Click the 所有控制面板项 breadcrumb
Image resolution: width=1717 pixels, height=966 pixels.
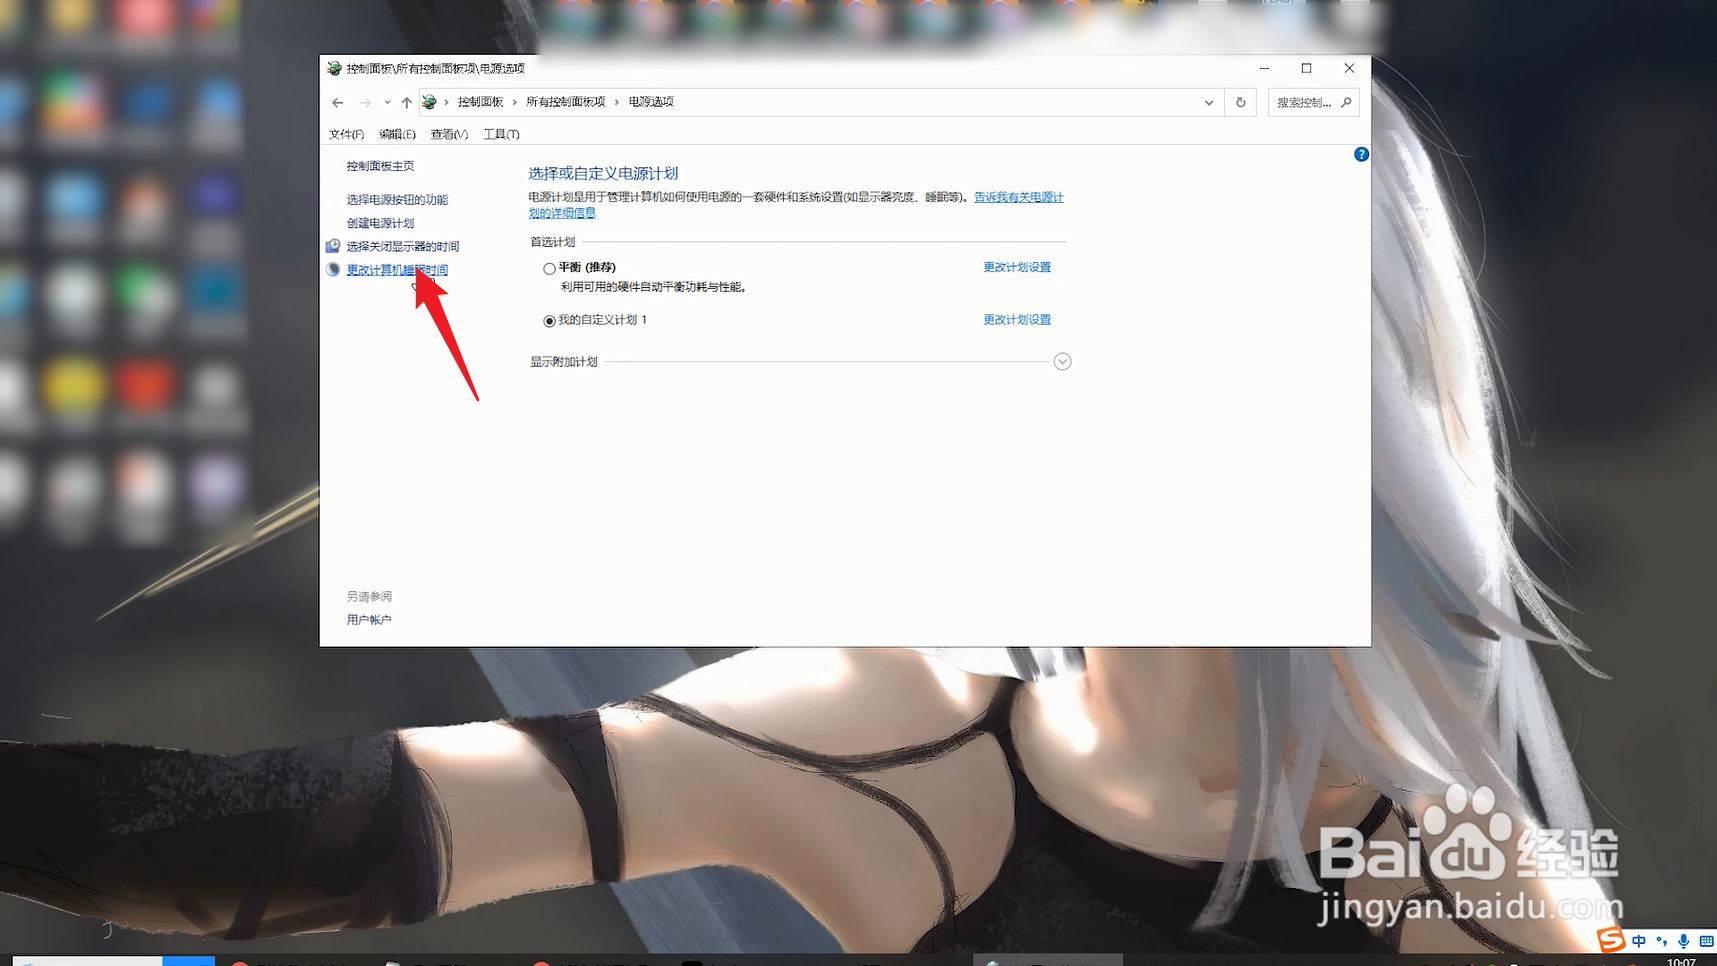pyautogui.click(x=566, y=102)
